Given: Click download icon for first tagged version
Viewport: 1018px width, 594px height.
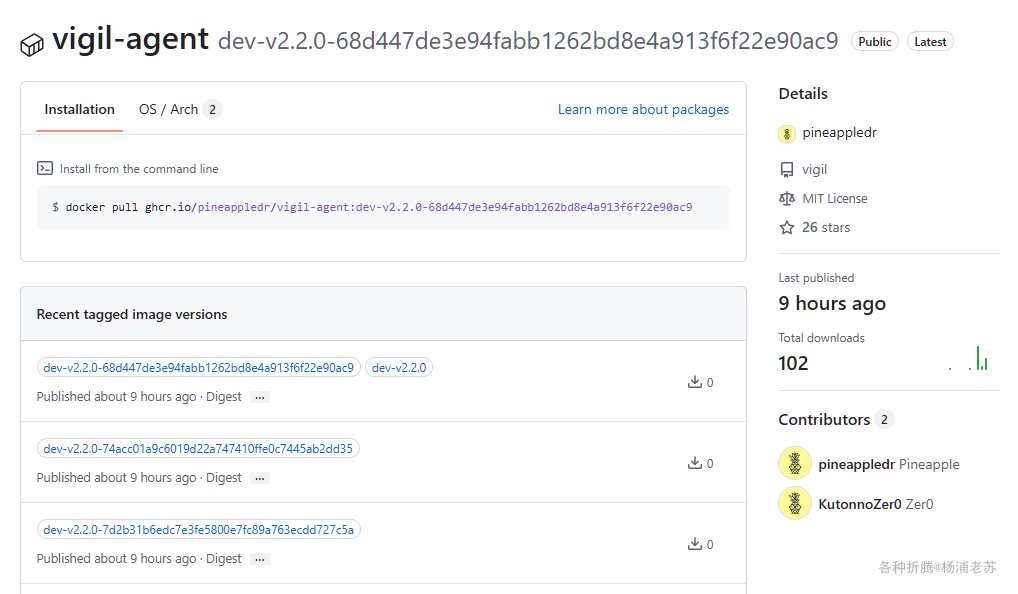Looking at the screenshot, I should [x=695, y=382].
